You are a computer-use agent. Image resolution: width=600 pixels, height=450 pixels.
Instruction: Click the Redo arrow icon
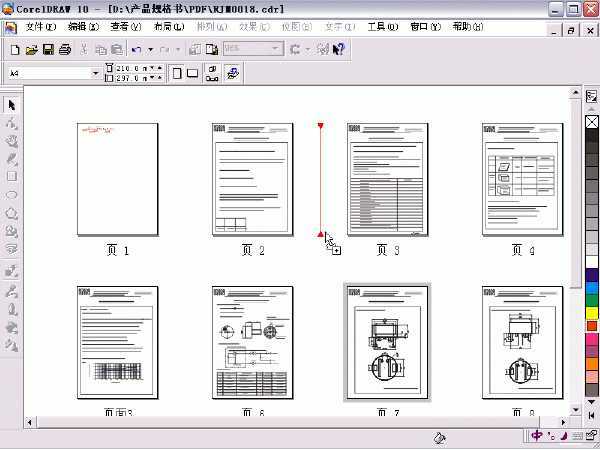(165, 49)
